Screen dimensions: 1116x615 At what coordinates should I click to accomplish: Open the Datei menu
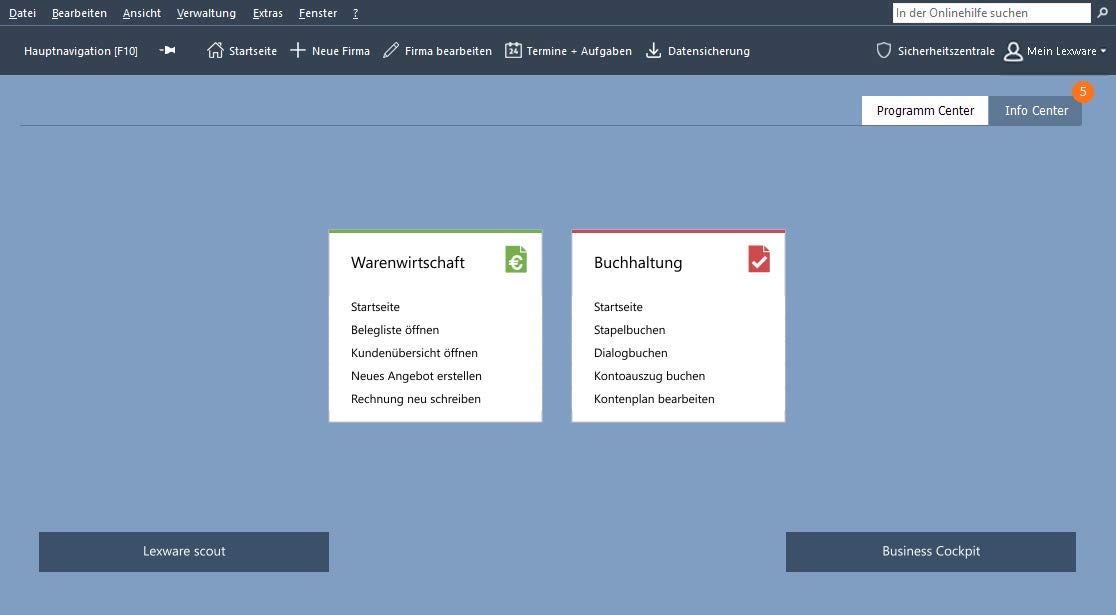(x=22, y=13)
